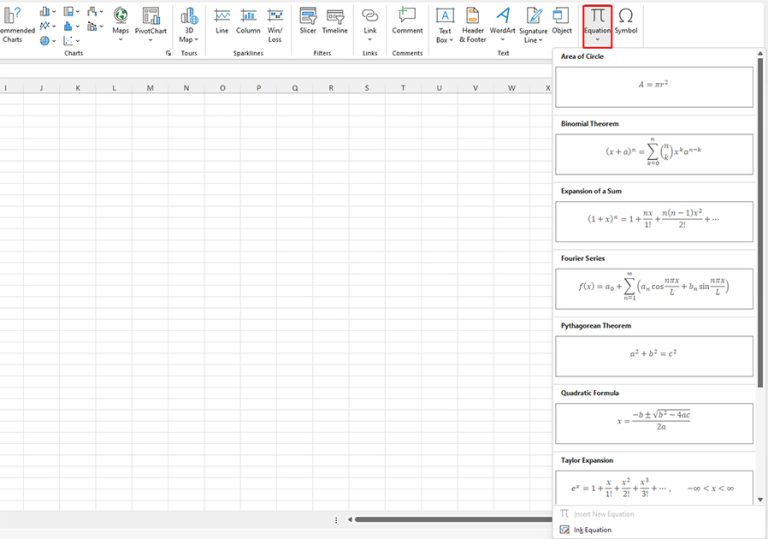Insert a line or area chart
Viewport: 768px width, 539px height.
(x=45, y=25)
